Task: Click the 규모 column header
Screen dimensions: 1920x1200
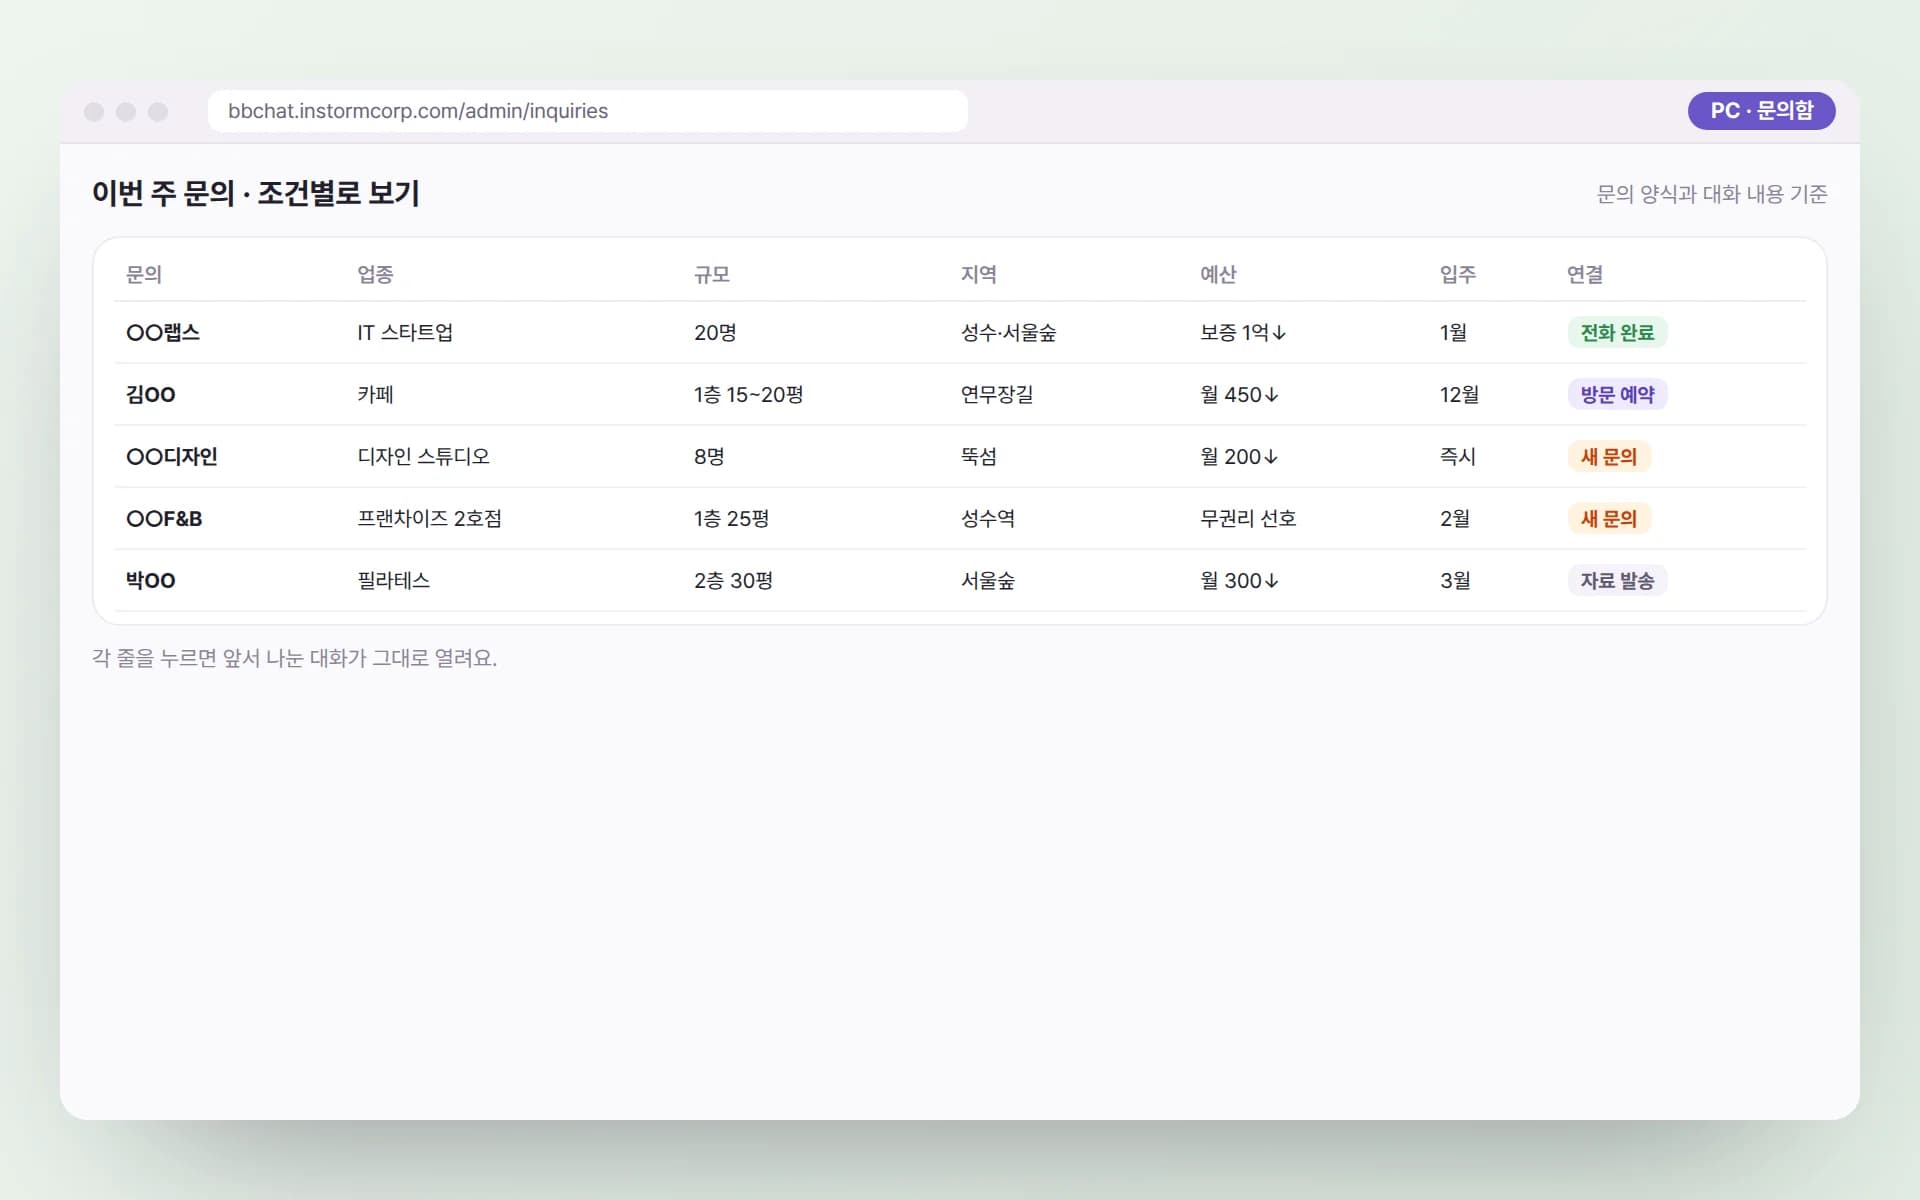Action: pyautogui.click(x=712, y=274)
